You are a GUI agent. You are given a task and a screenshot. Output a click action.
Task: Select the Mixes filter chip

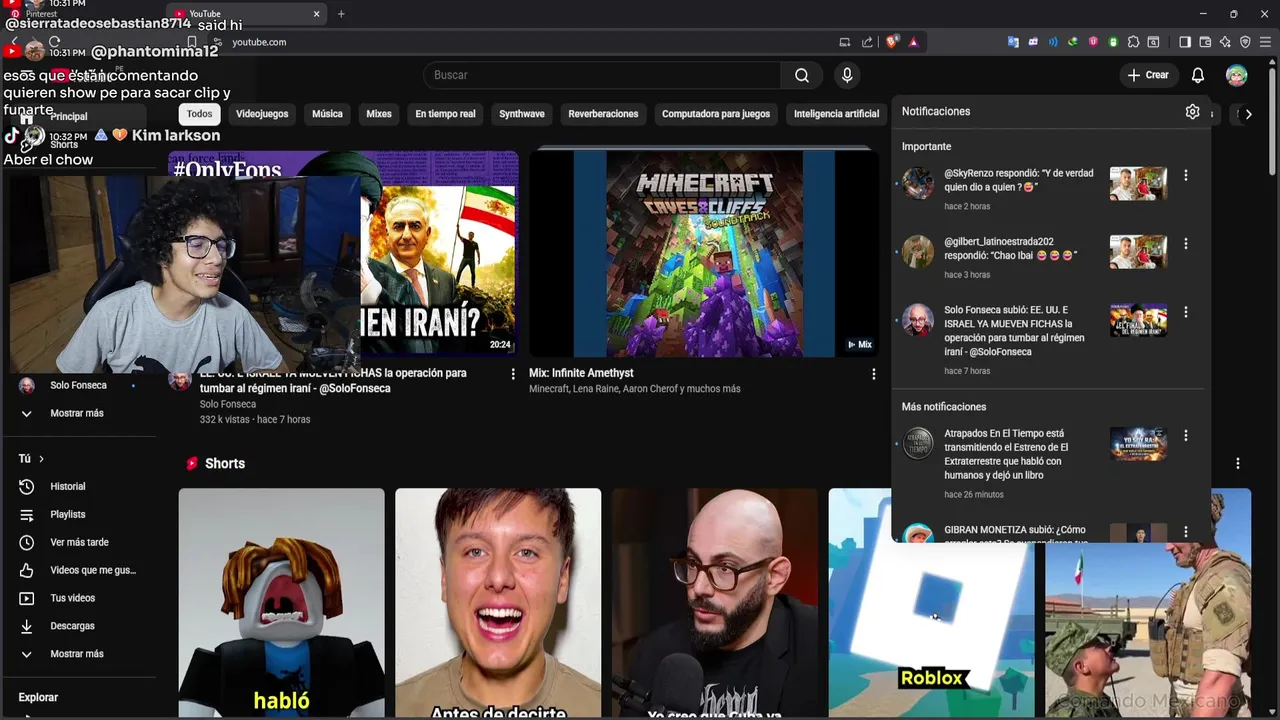tap(379, 114)
